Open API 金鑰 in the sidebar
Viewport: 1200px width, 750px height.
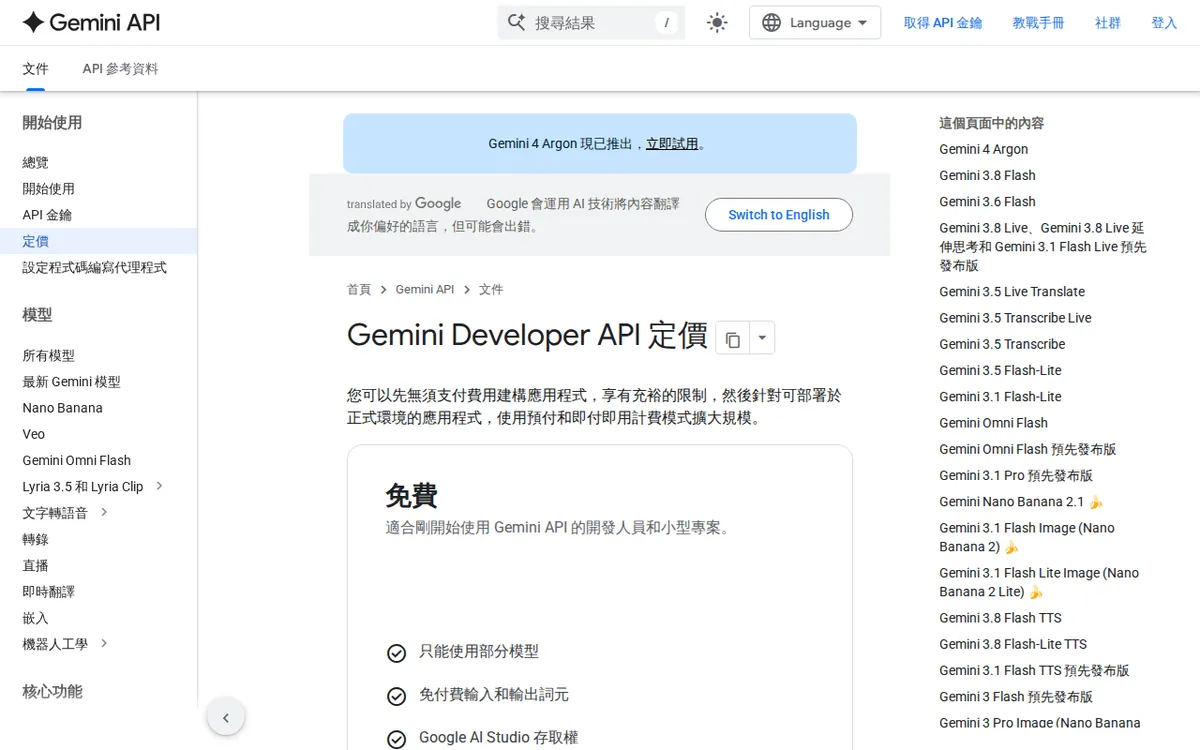click(47, 214)
